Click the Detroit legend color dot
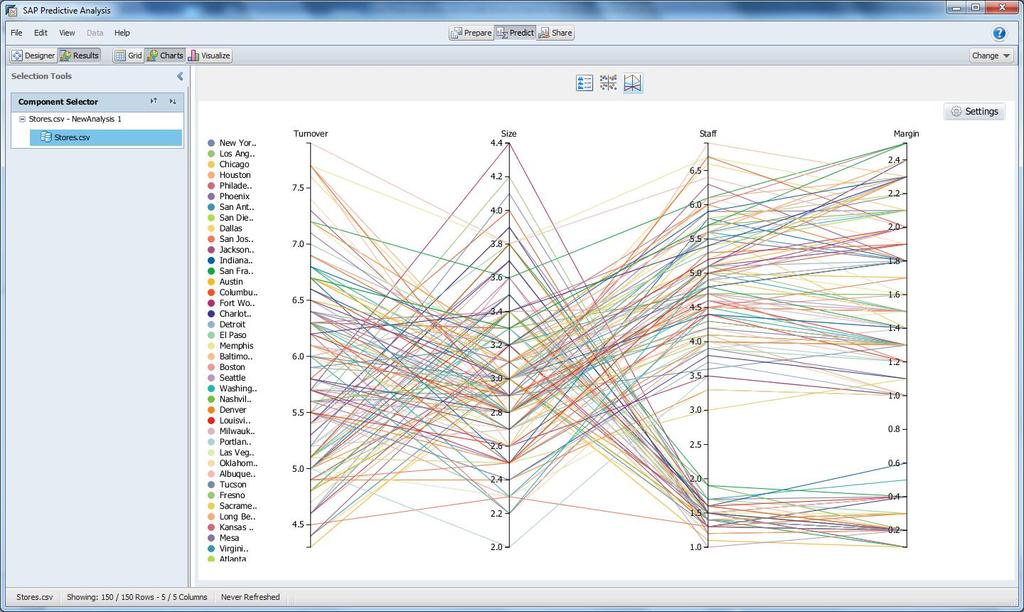Image resolution: width=1024 pixels, height=612 pixels. [x=211, y=325]
